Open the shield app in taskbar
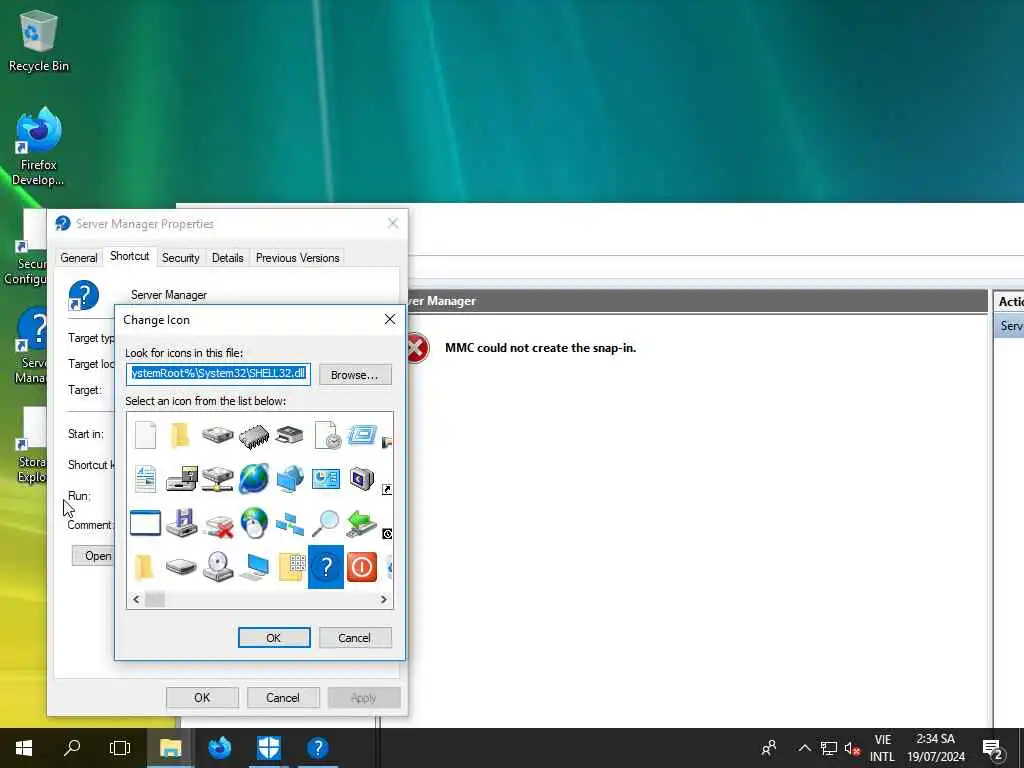 [x=268, y=748]
